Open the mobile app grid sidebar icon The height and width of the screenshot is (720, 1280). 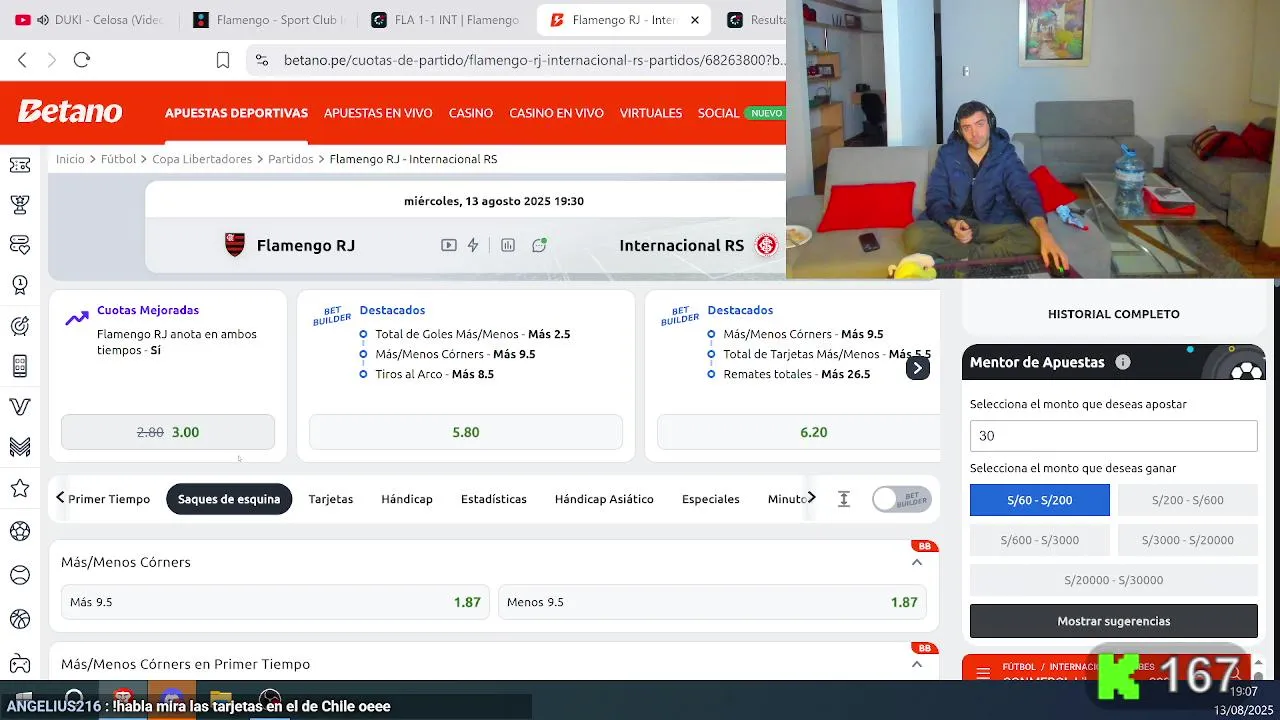click(x=20, y=366)
